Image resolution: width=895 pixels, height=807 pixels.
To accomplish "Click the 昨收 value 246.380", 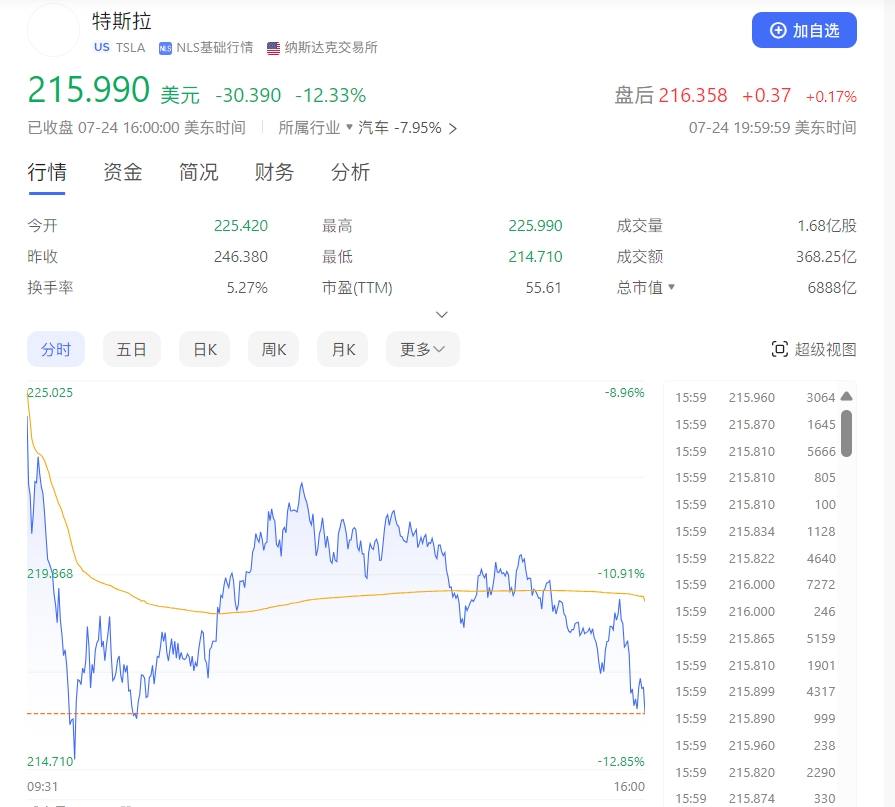I will (x=241, y=257).
